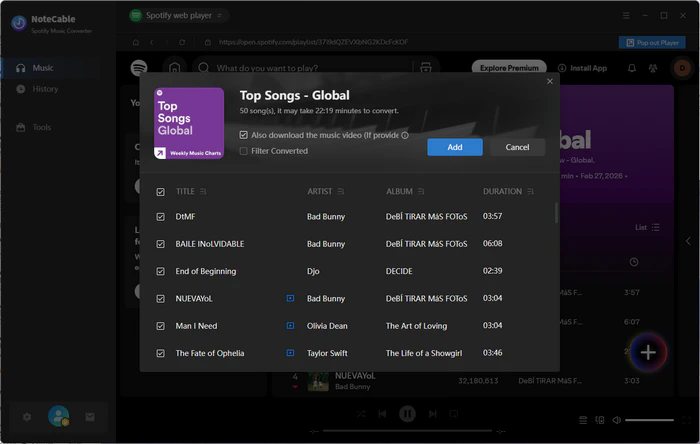Open the NoteCable hamburger menu
The height and width of the screenshot is (444, 700).
pos(626,16)
